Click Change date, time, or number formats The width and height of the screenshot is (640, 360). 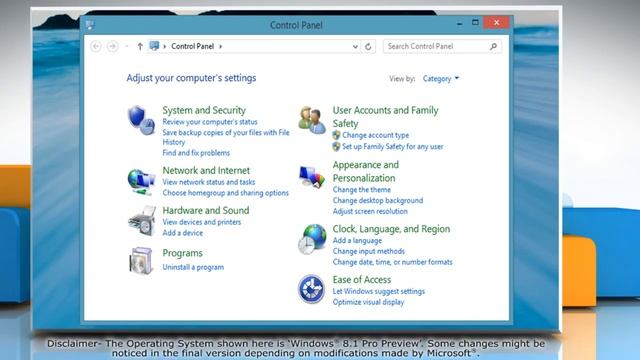point(393,262)
